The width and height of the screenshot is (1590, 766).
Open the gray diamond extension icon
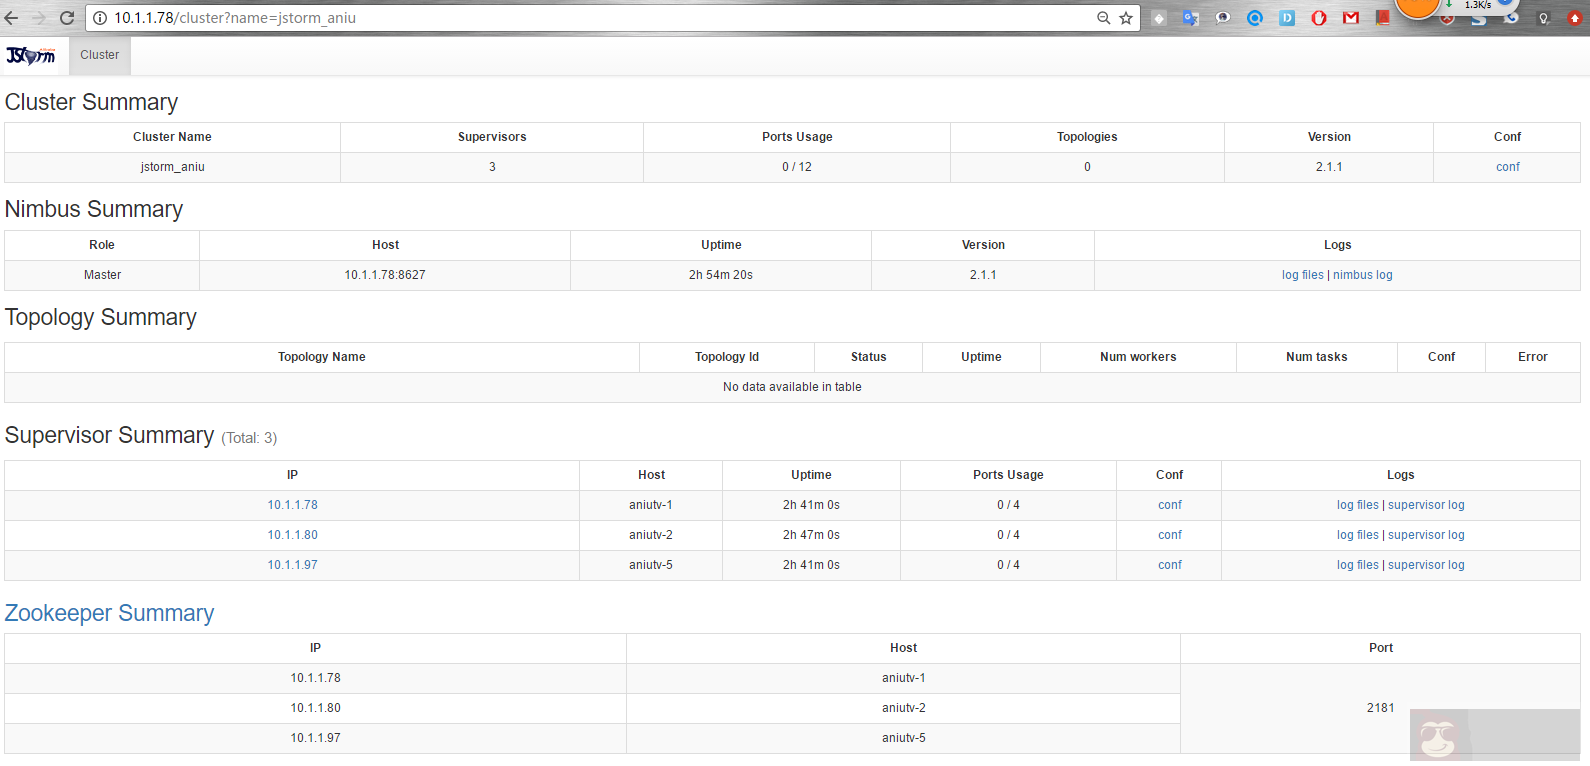(x=1159, y=18)
